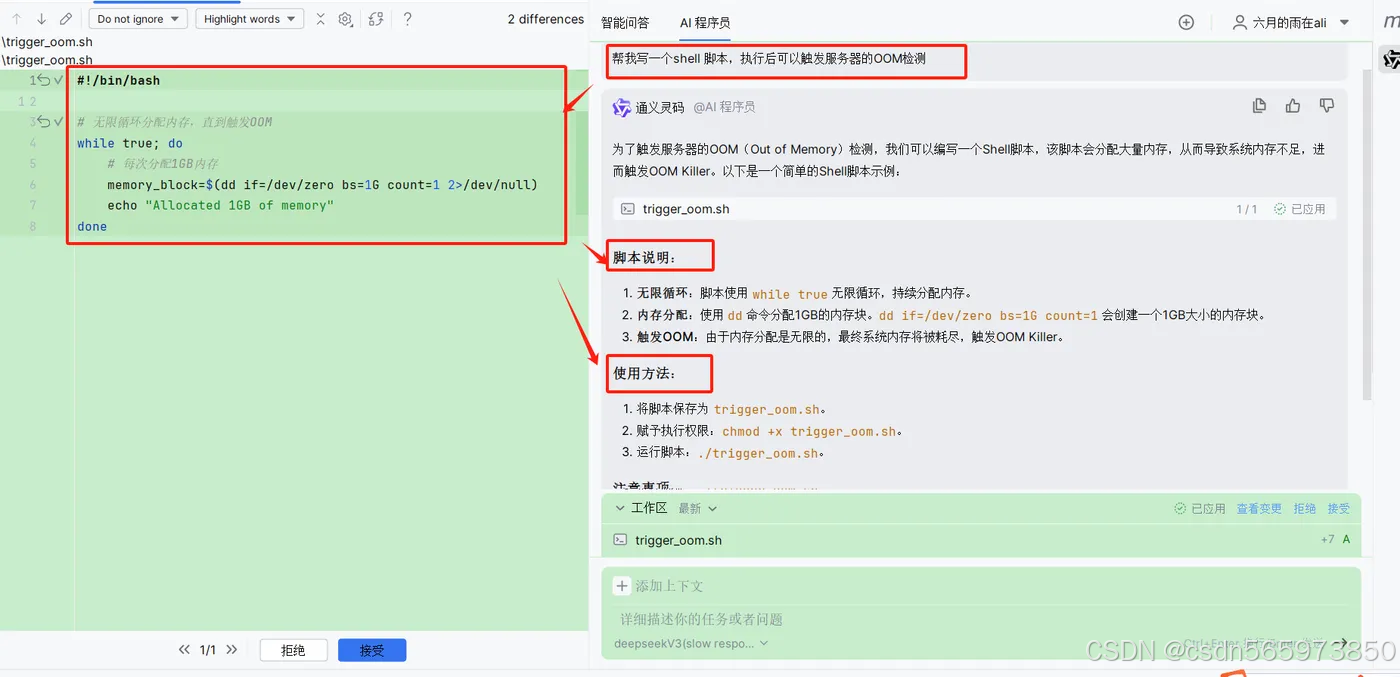Click the 1/1 file counter below diff
Screen dimensions: 1400x677
(x=208, y=650)
